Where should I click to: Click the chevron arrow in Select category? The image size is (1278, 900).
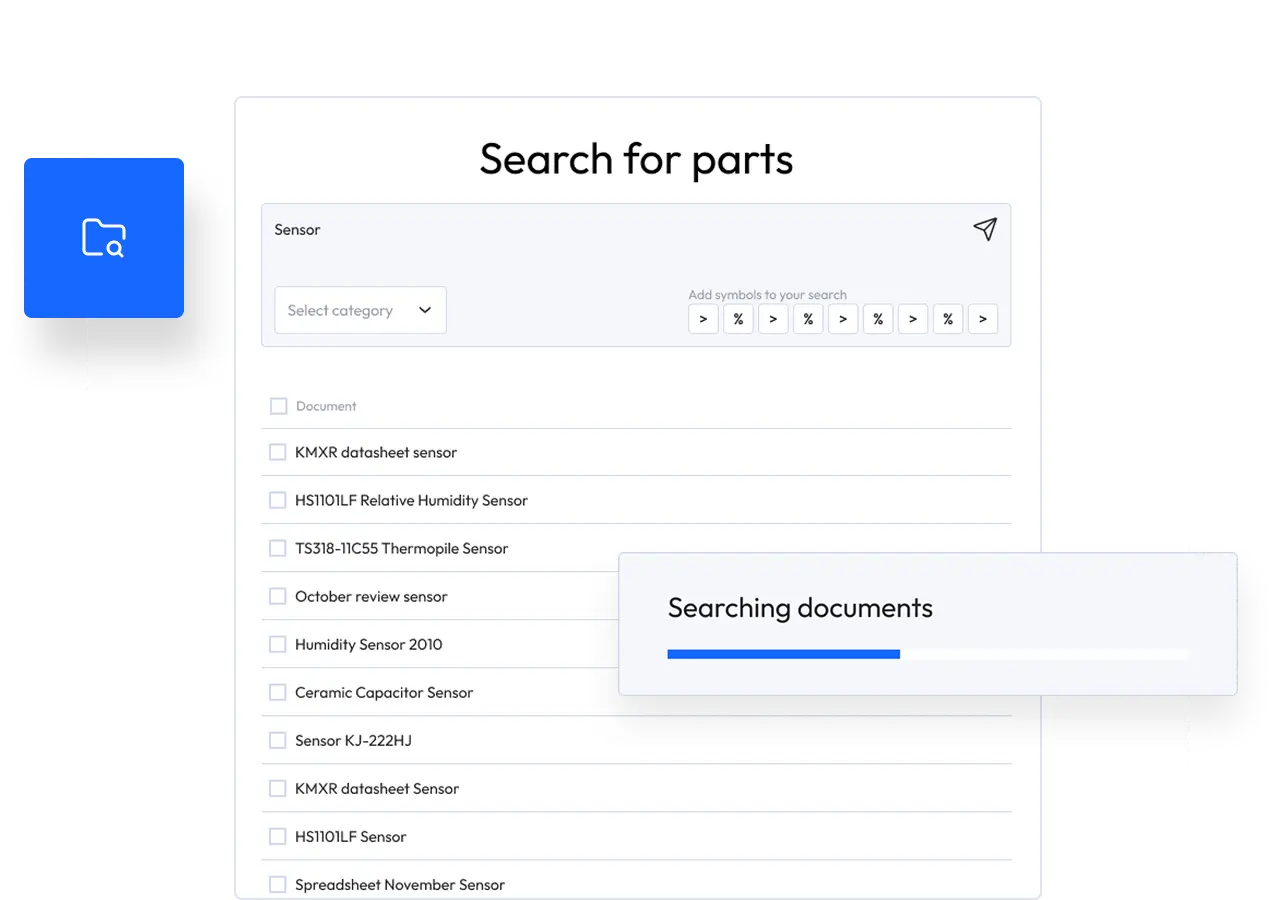pyautogui.click(x=425, y=310)
